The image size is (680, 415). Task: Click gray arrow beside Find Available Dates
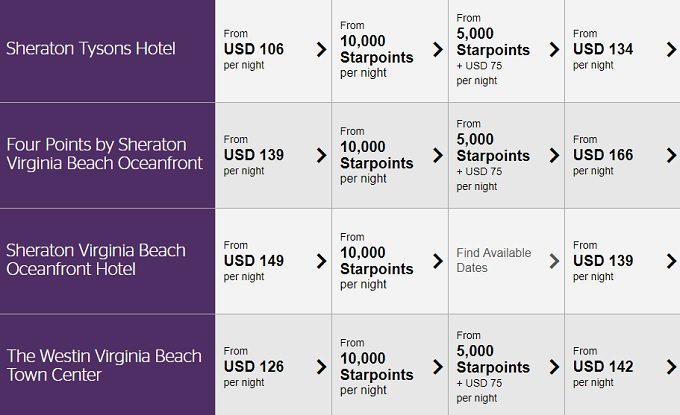point(554,261)
